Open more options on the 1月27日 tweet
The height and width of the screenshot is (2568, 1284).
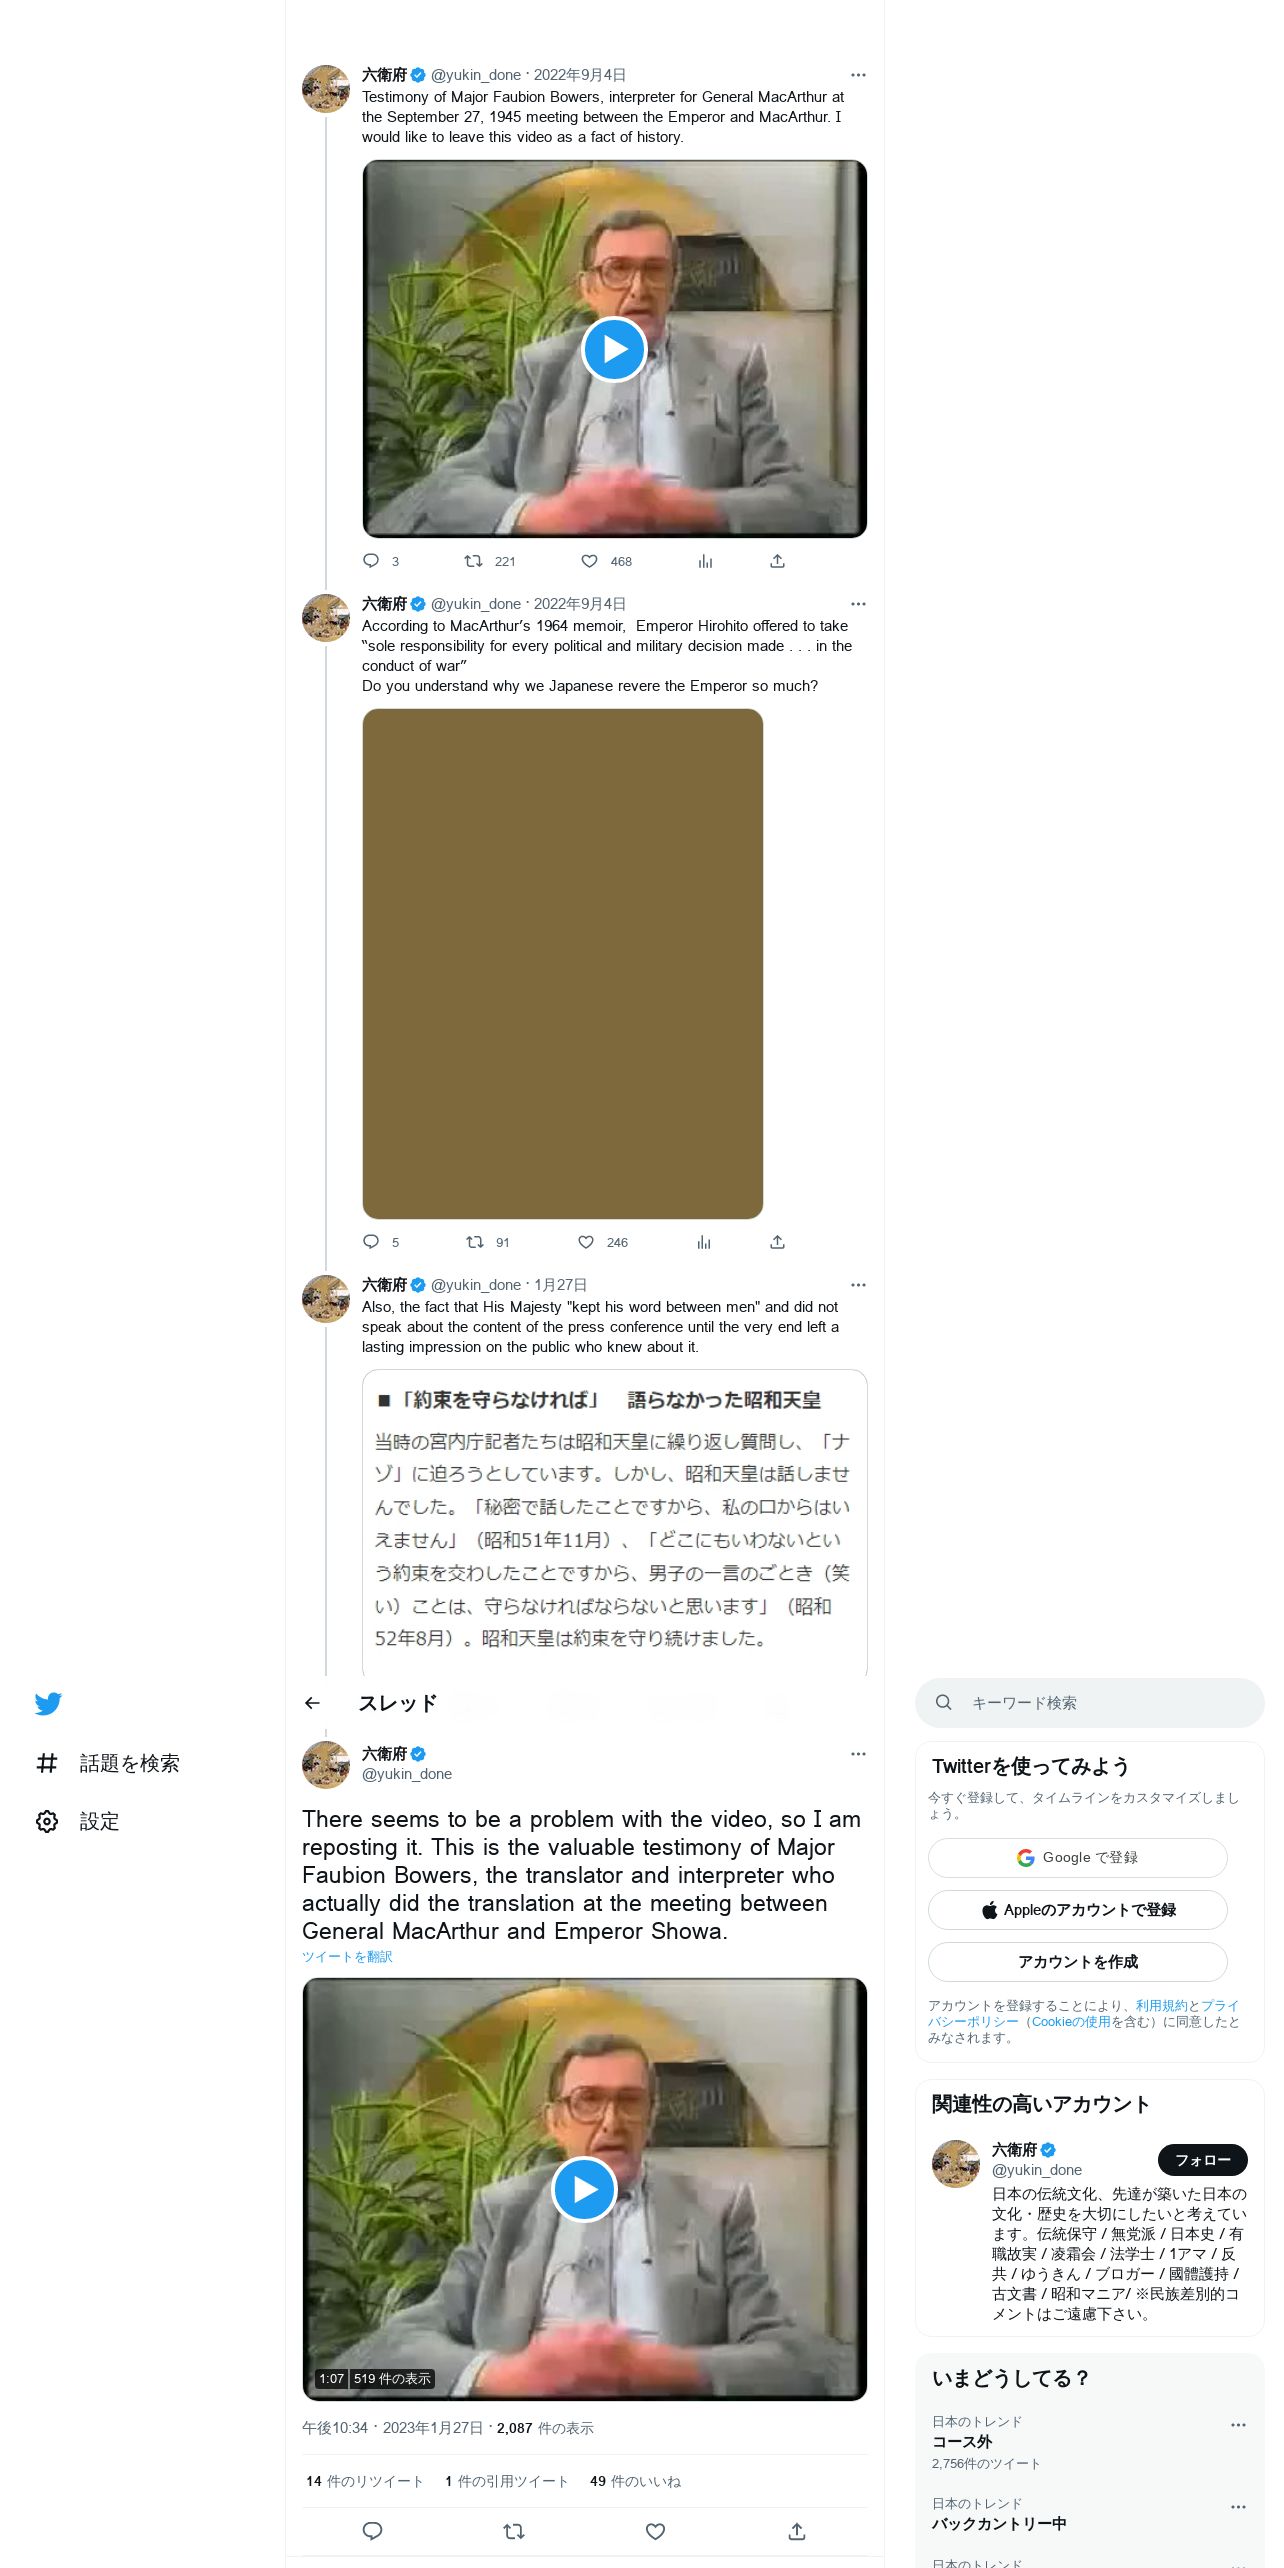858,1285
